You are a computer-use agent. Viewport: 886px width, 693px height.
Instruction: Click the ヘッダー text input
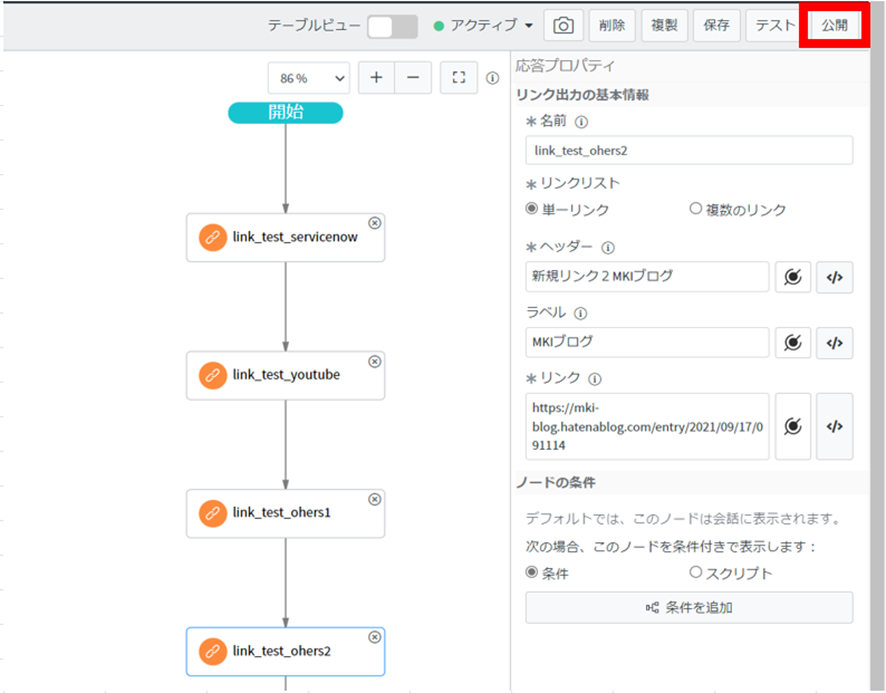pyautogui.click(x=648, y=276)
